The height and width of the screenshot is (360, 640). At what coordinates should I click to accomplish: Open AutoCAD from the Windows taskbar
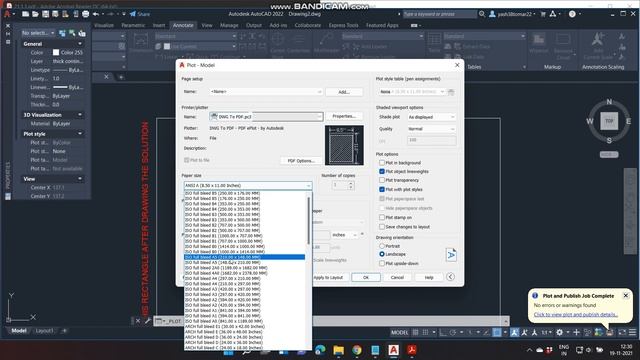pyautogui.click(x=393, y=350)
